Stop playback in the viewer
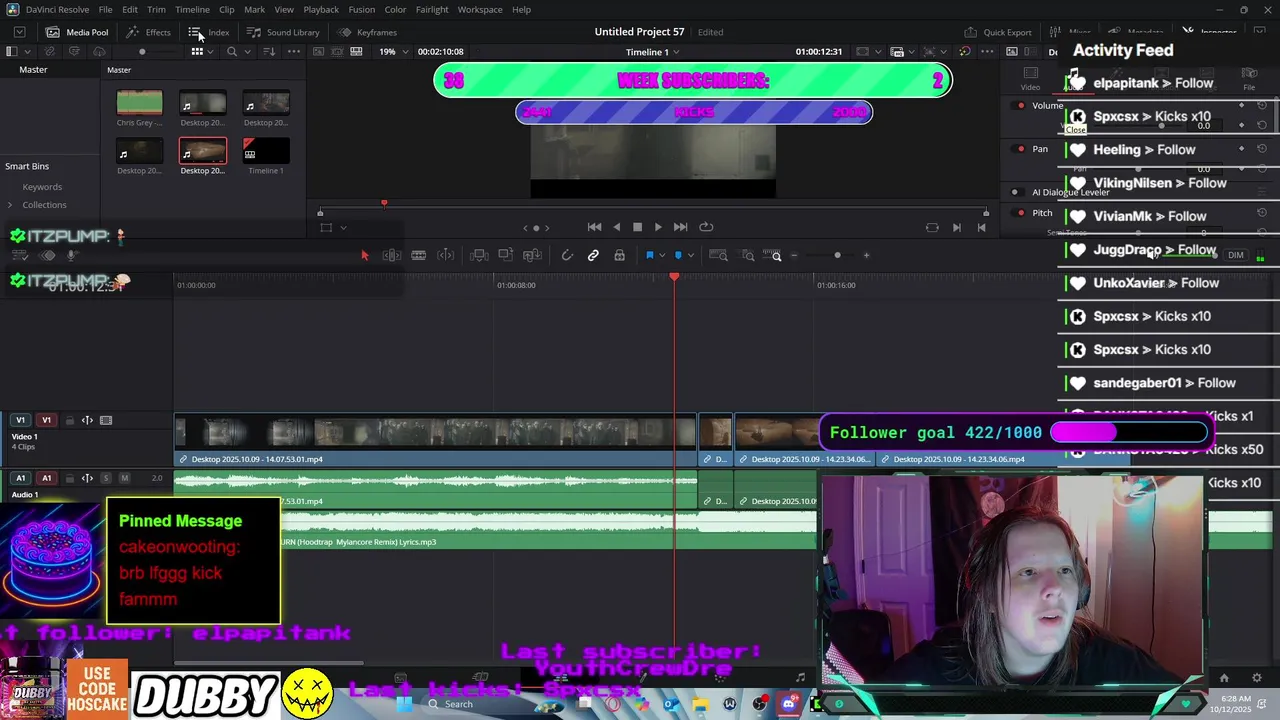 pos(637,227)
